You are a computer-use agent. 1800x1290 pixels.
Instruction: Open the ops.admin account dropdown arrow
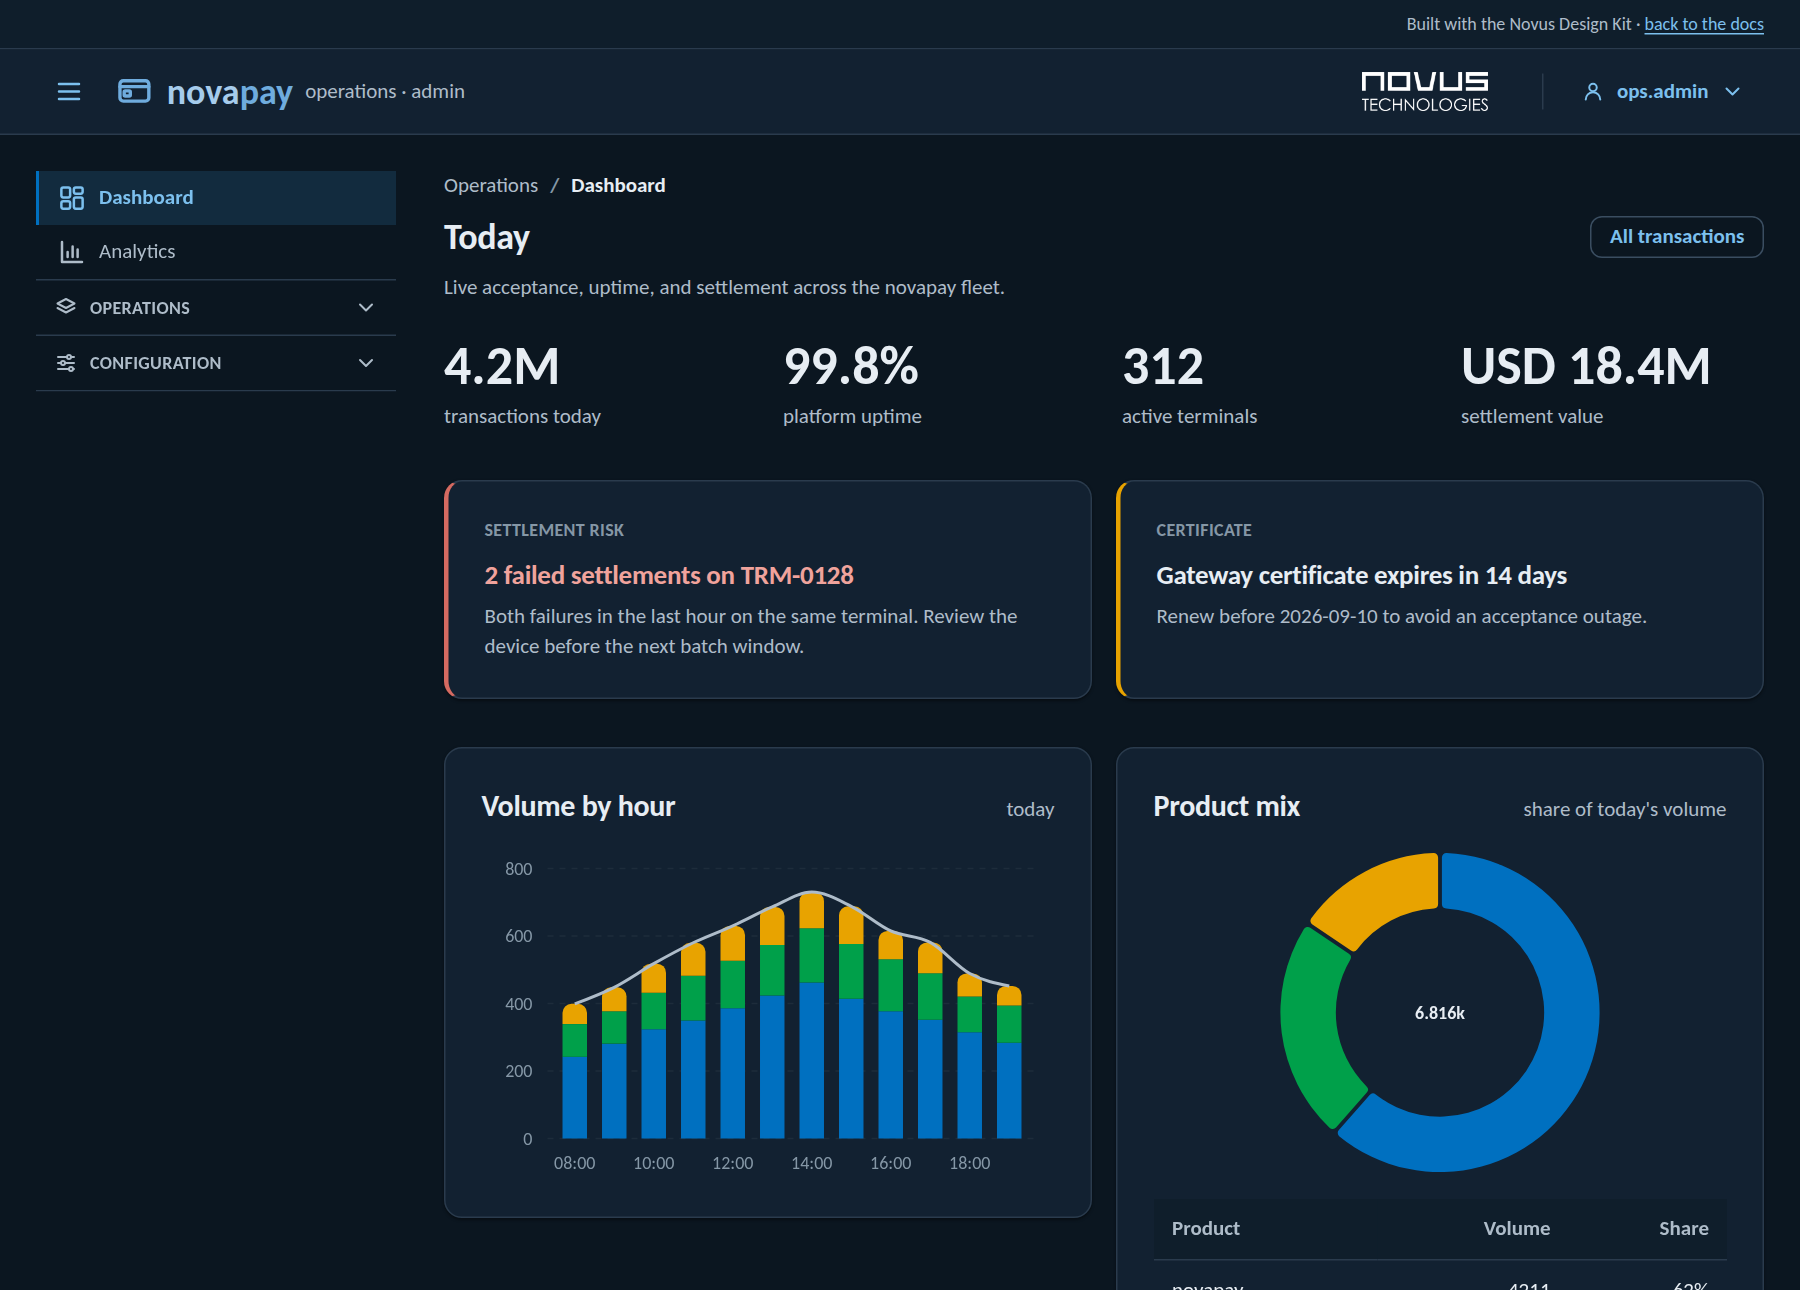tap(1733, 92)
